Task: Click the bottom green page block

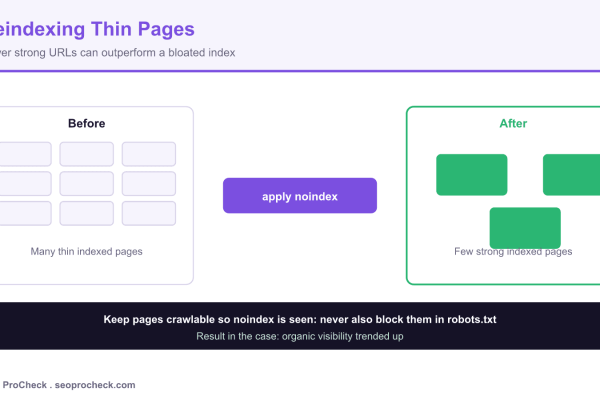Action: pos(525,228)
